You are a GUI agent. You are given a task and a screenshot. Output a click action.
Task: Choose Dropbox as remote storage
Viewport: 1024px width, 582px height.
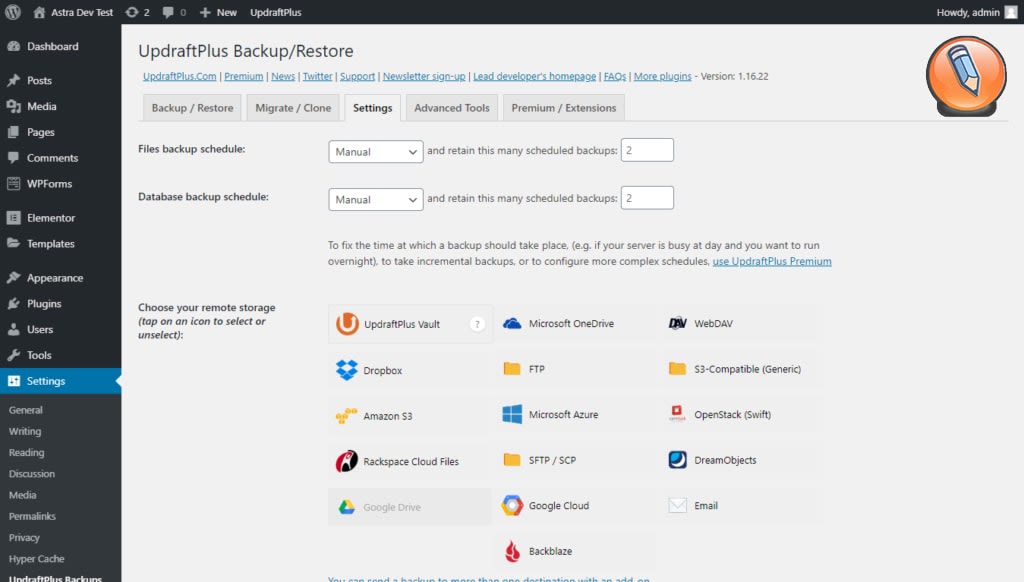409,370
